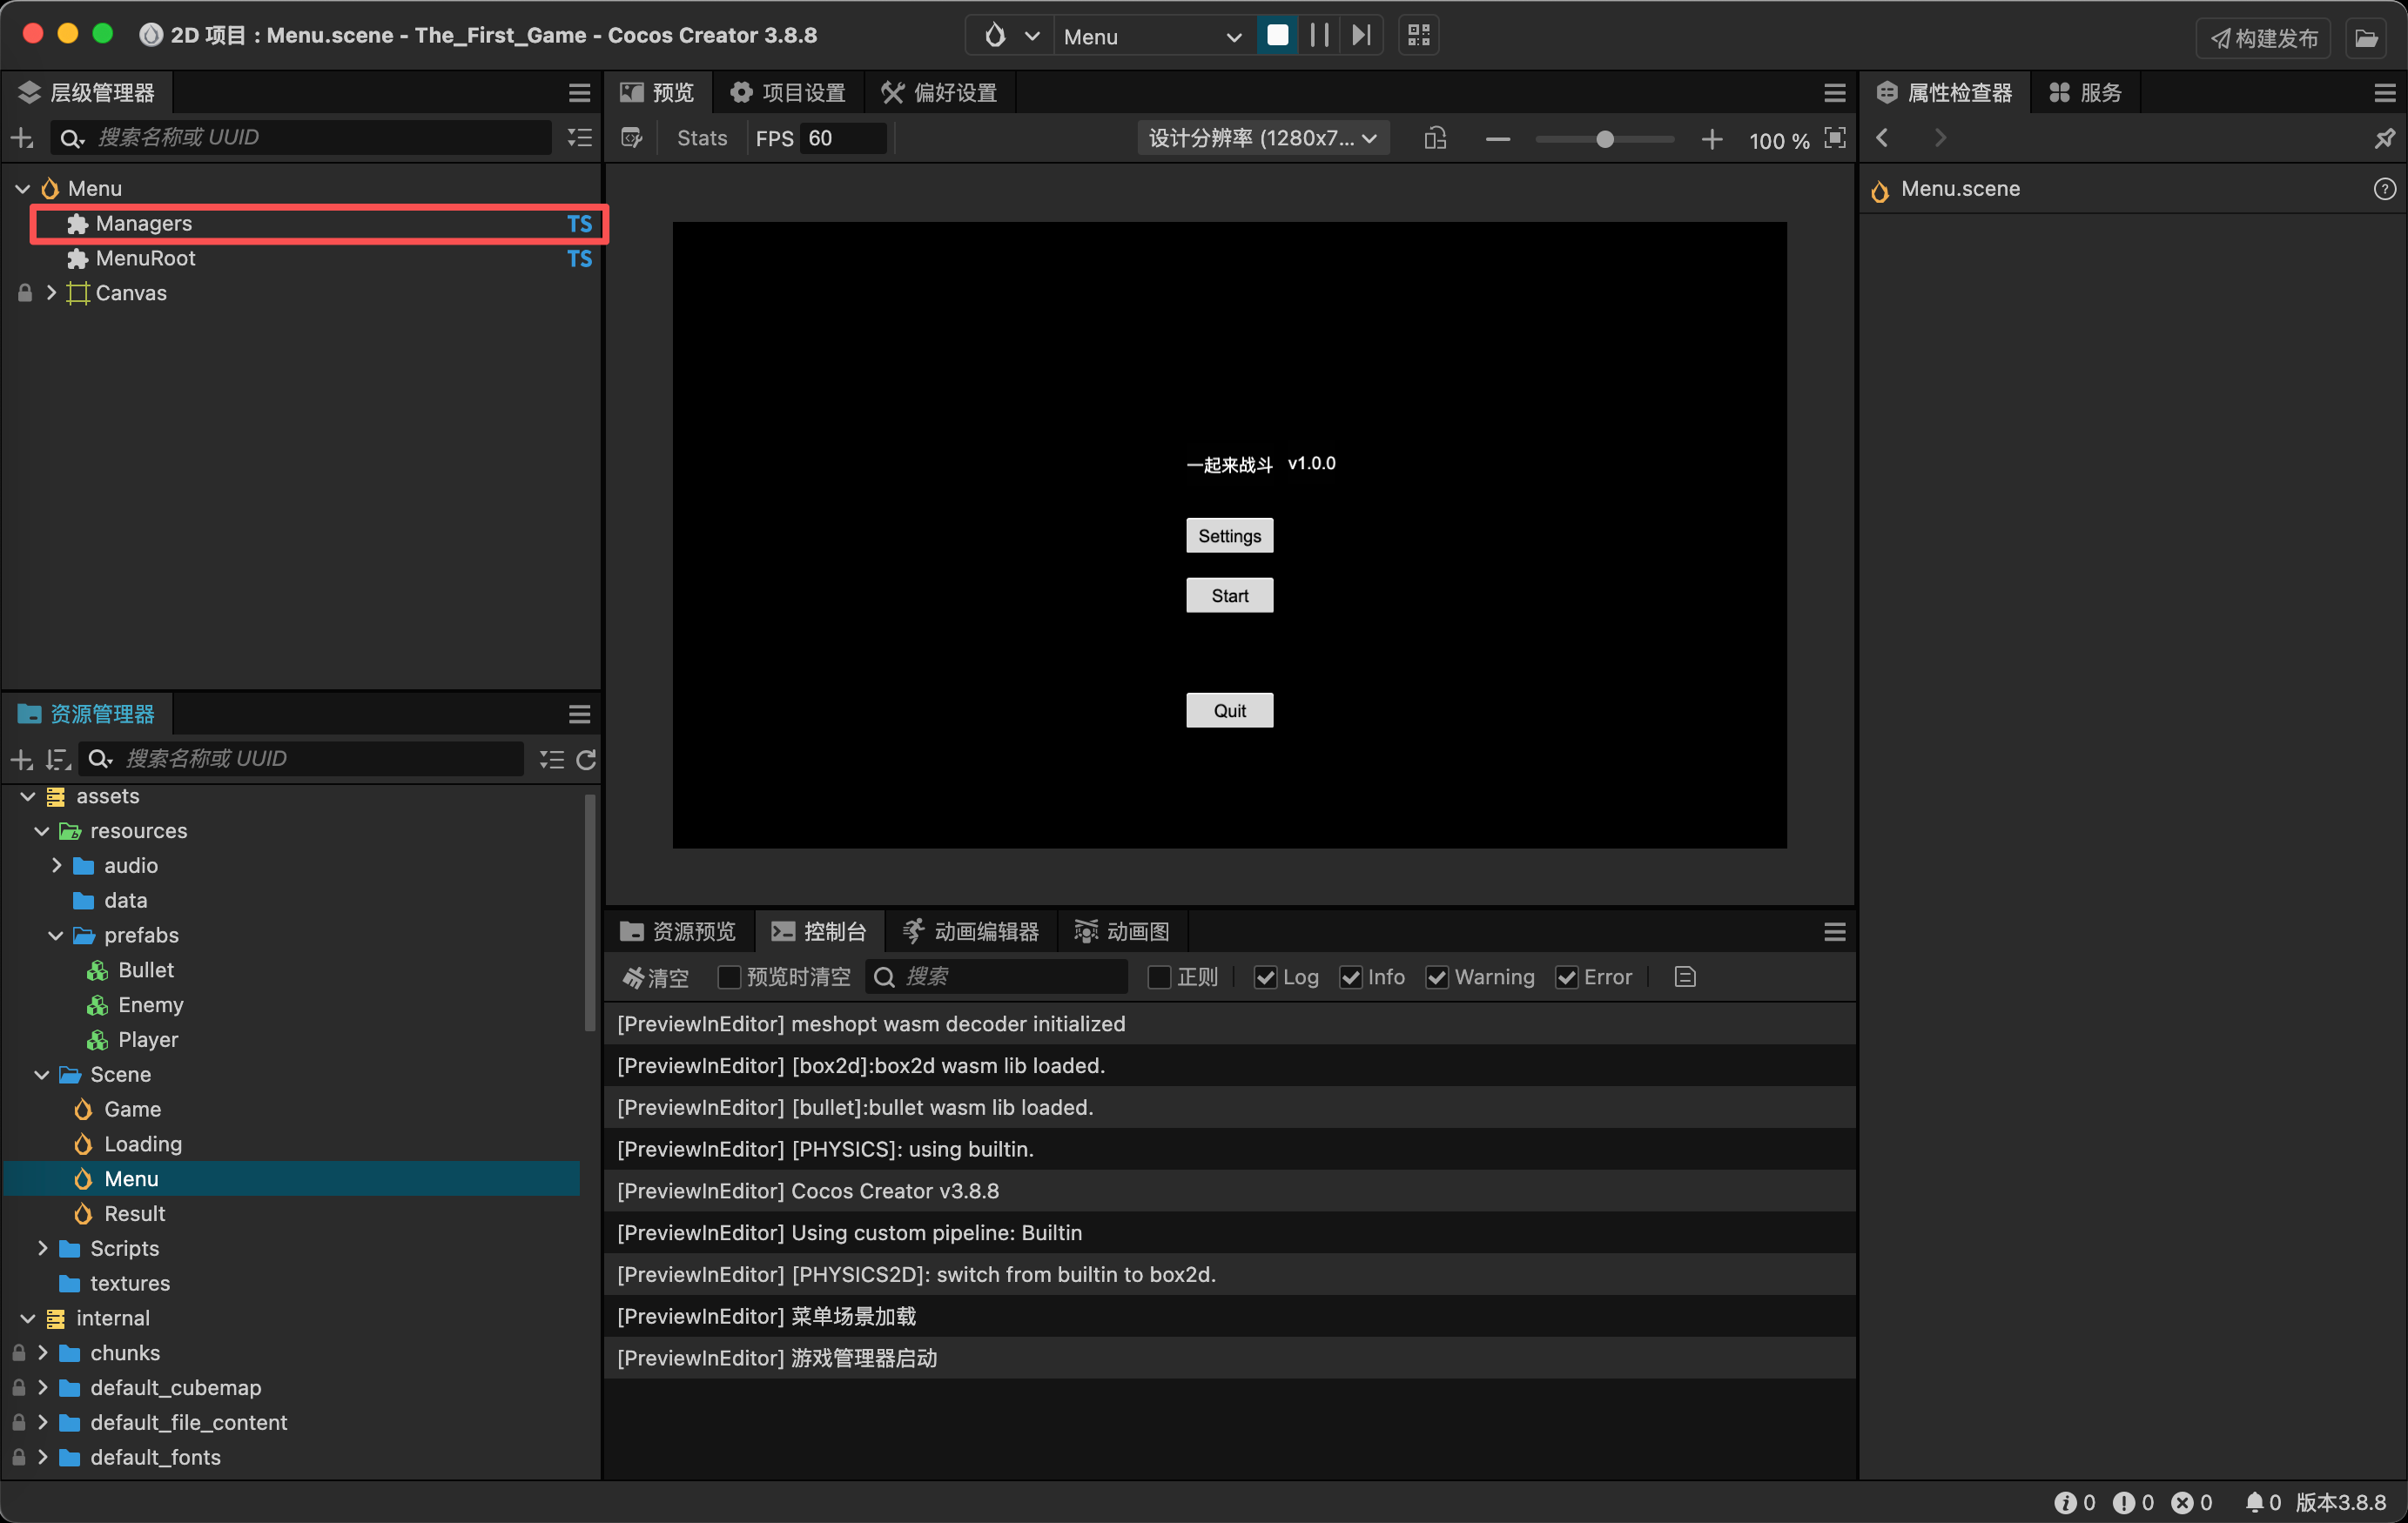
Task: Click add node plus icon in hierarchy
Action: pyautogui.click(x=22, y=138)
